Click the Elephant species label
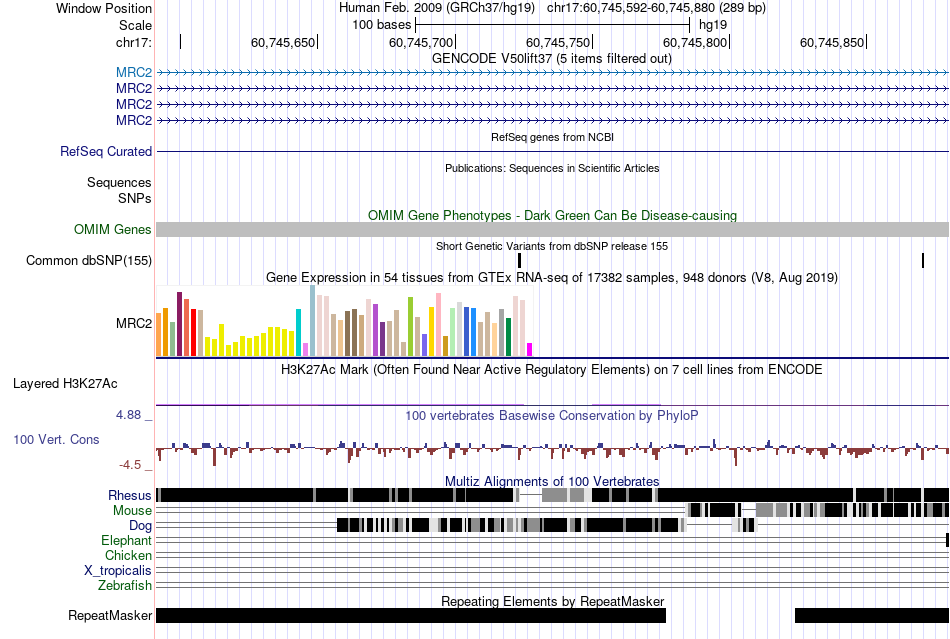 click(126, 540)
